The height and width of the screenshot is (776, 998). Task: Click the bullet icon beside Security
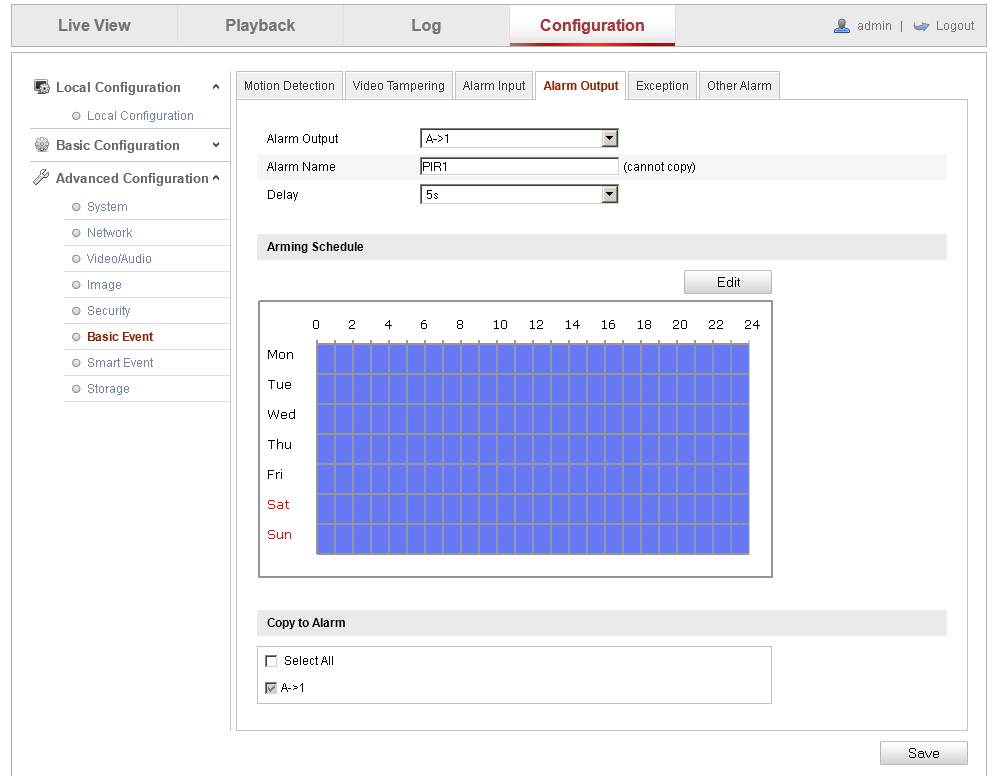point(76,311)
